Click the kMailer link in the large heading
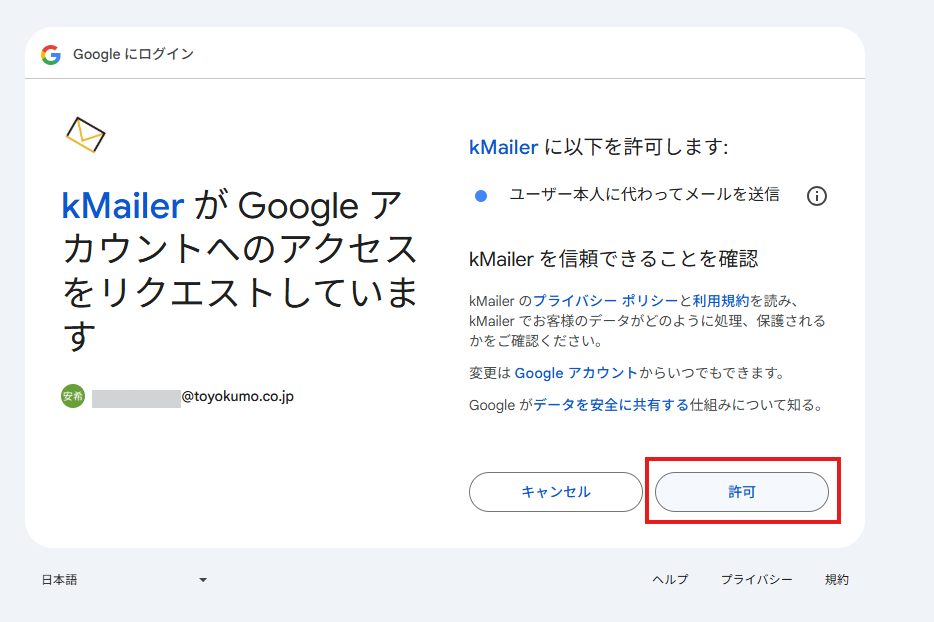 point(123,206)
